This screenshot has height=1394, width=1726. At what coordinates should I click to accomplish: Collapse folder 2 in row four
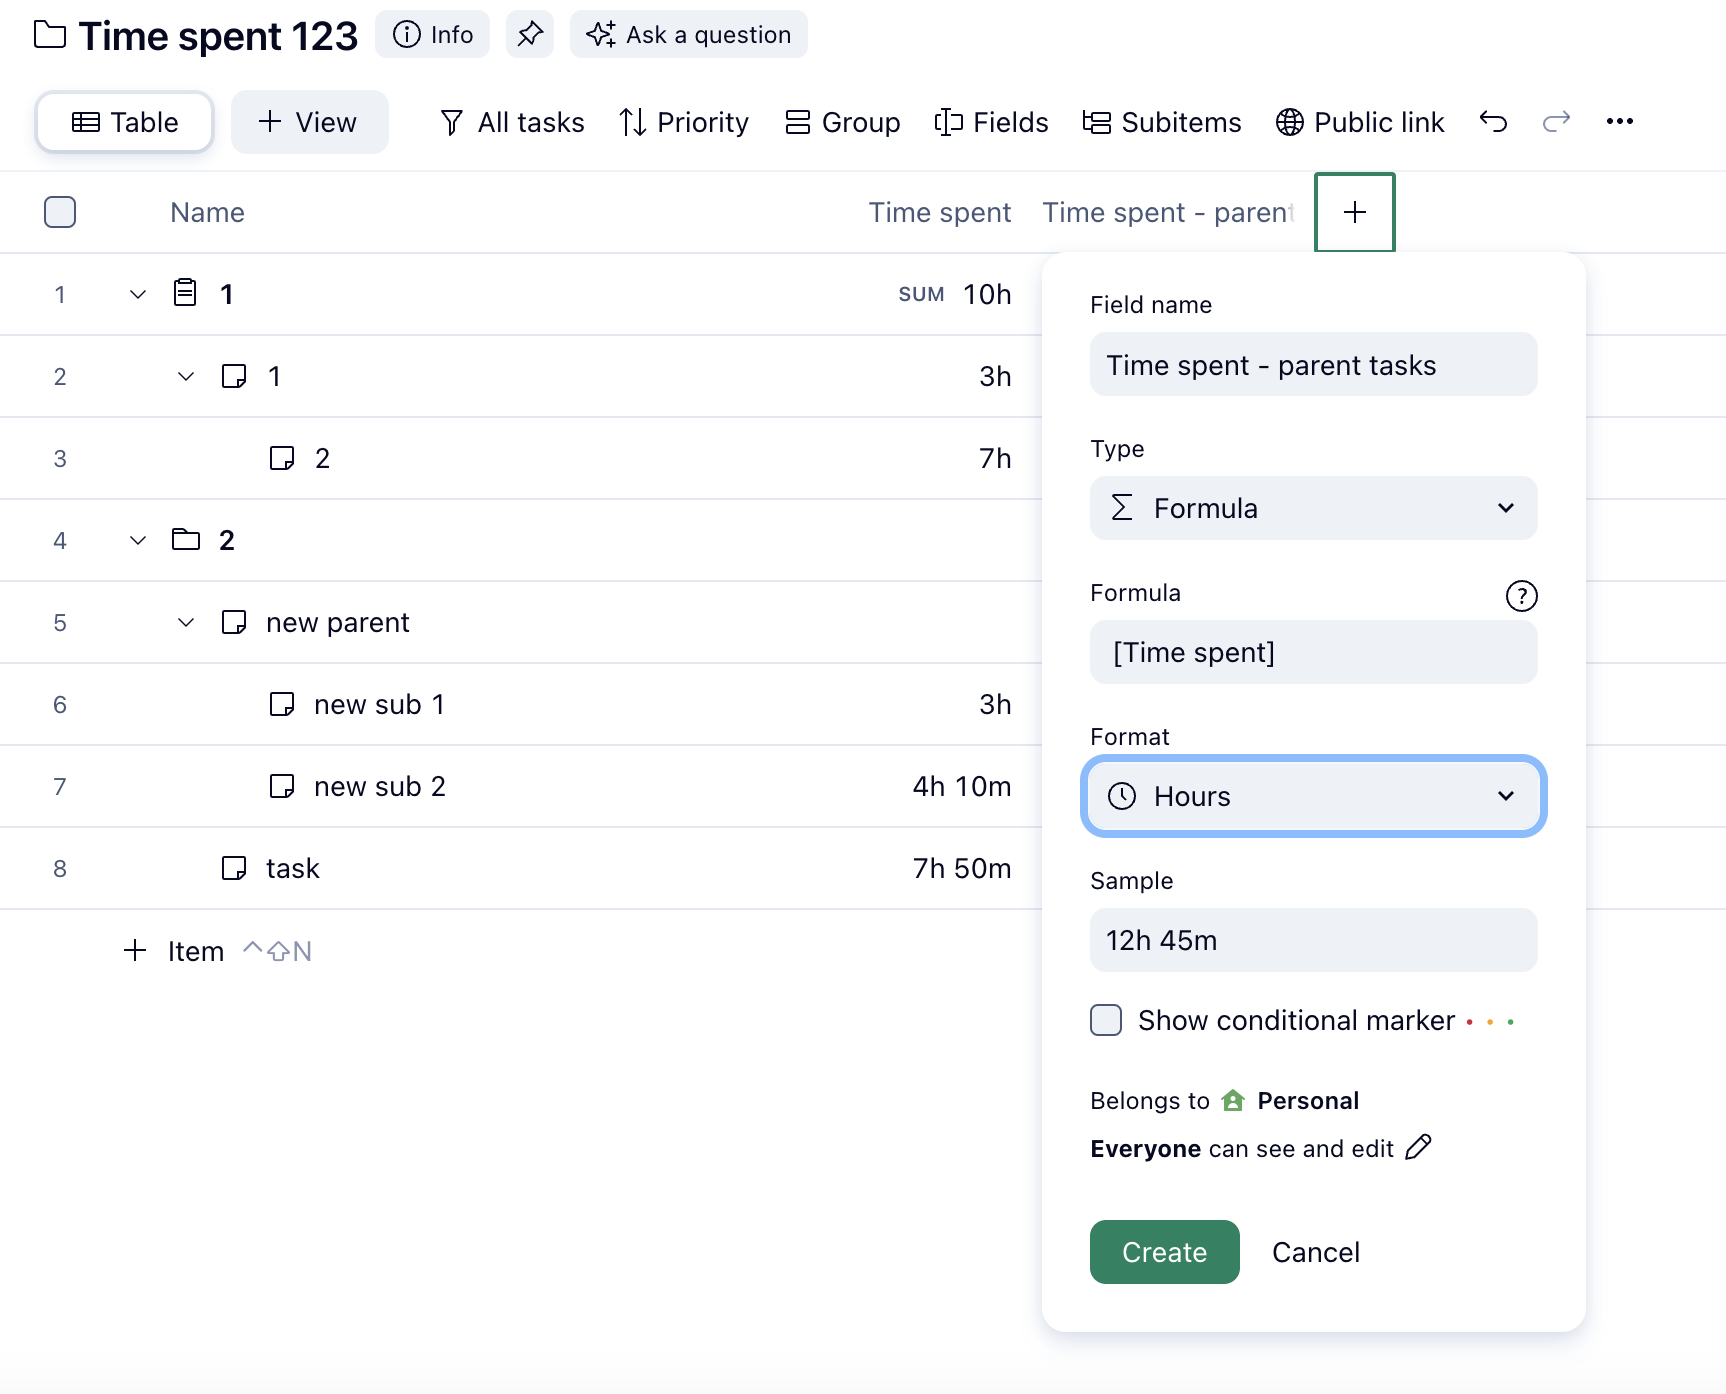pos(138,540)
